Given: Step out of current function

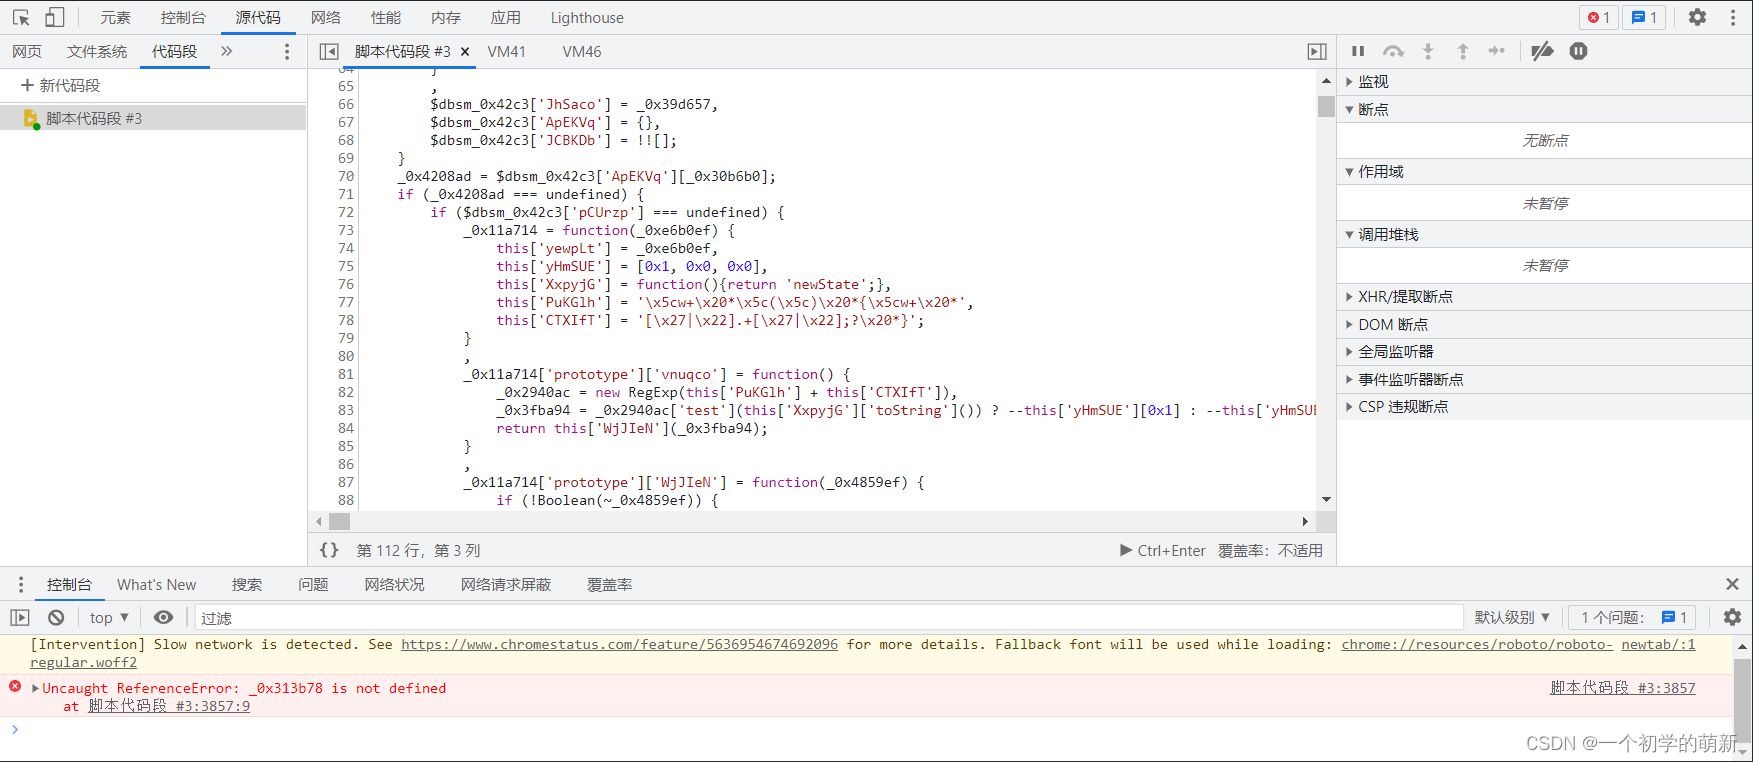Looking at the screenshot, I should (1463, 51).
